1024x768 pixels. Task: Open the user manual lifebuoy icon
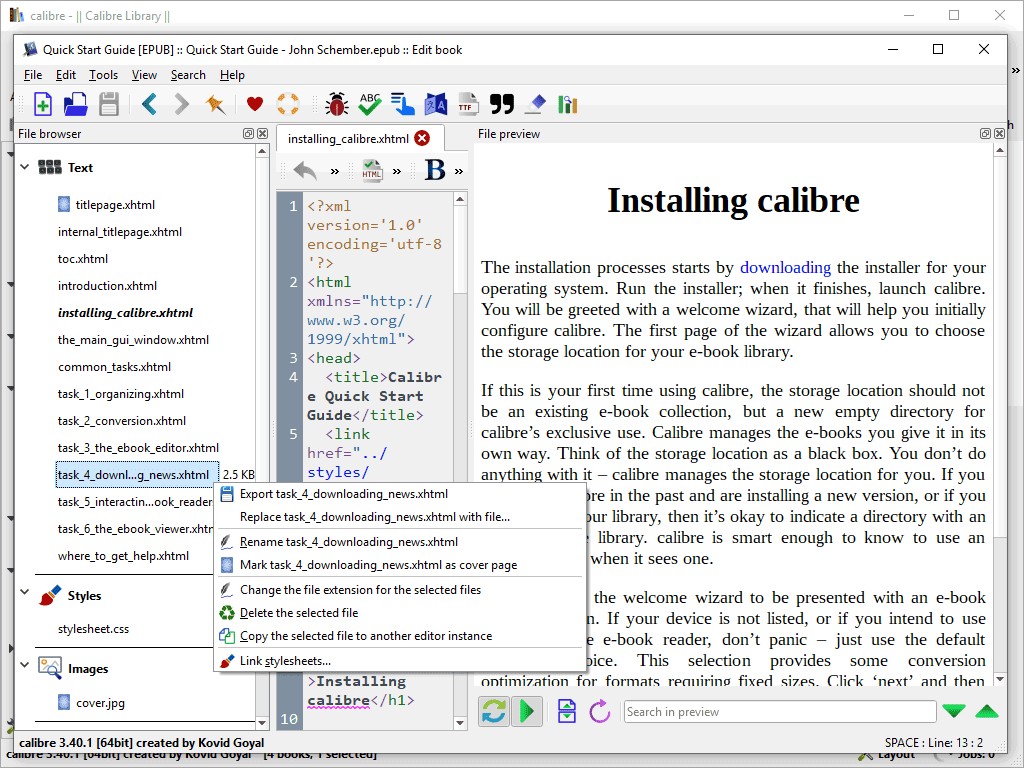(287, 104)
